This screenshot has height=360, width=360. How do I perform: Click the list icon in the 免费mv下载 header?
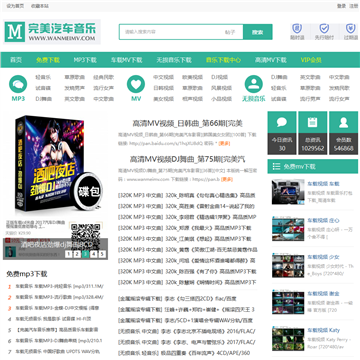[276, 166]
